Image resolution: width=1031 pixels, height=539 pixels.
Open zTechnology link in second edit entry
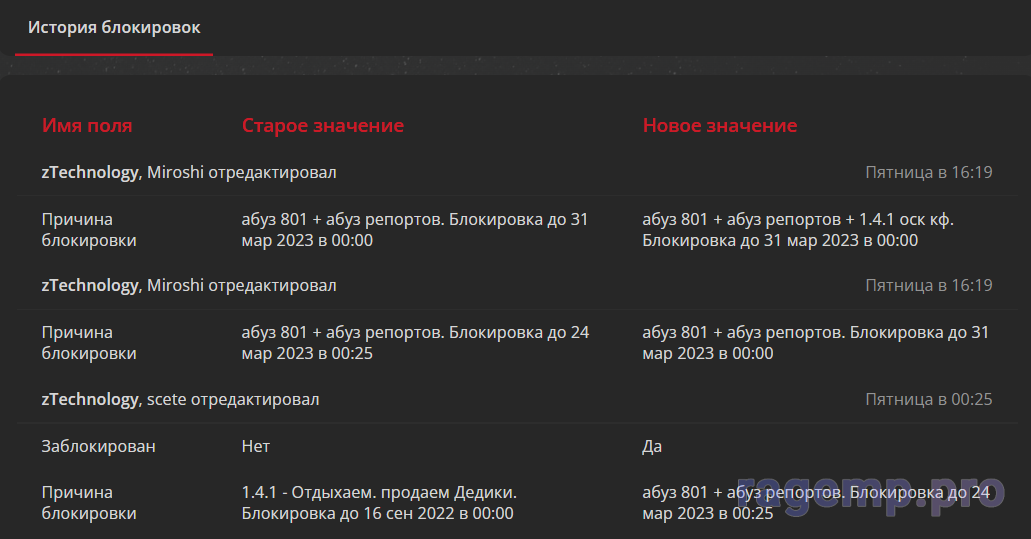click(89, 286)
